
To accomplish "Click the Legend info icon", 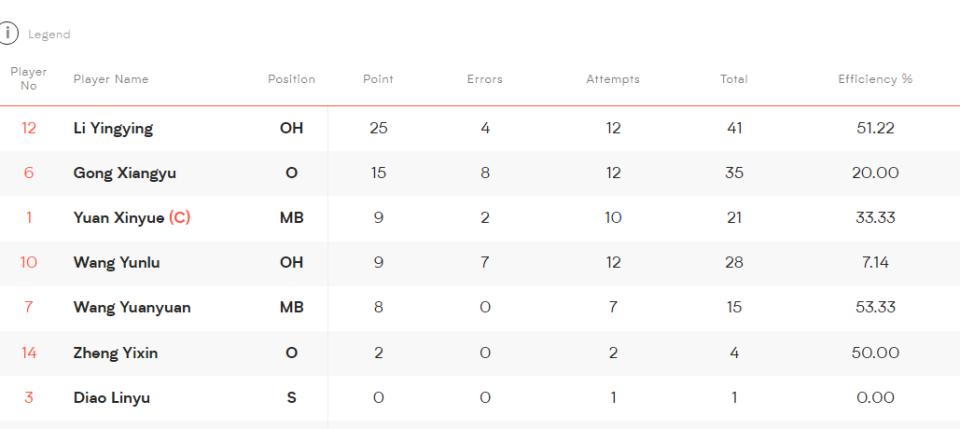I will coord(10,34).
